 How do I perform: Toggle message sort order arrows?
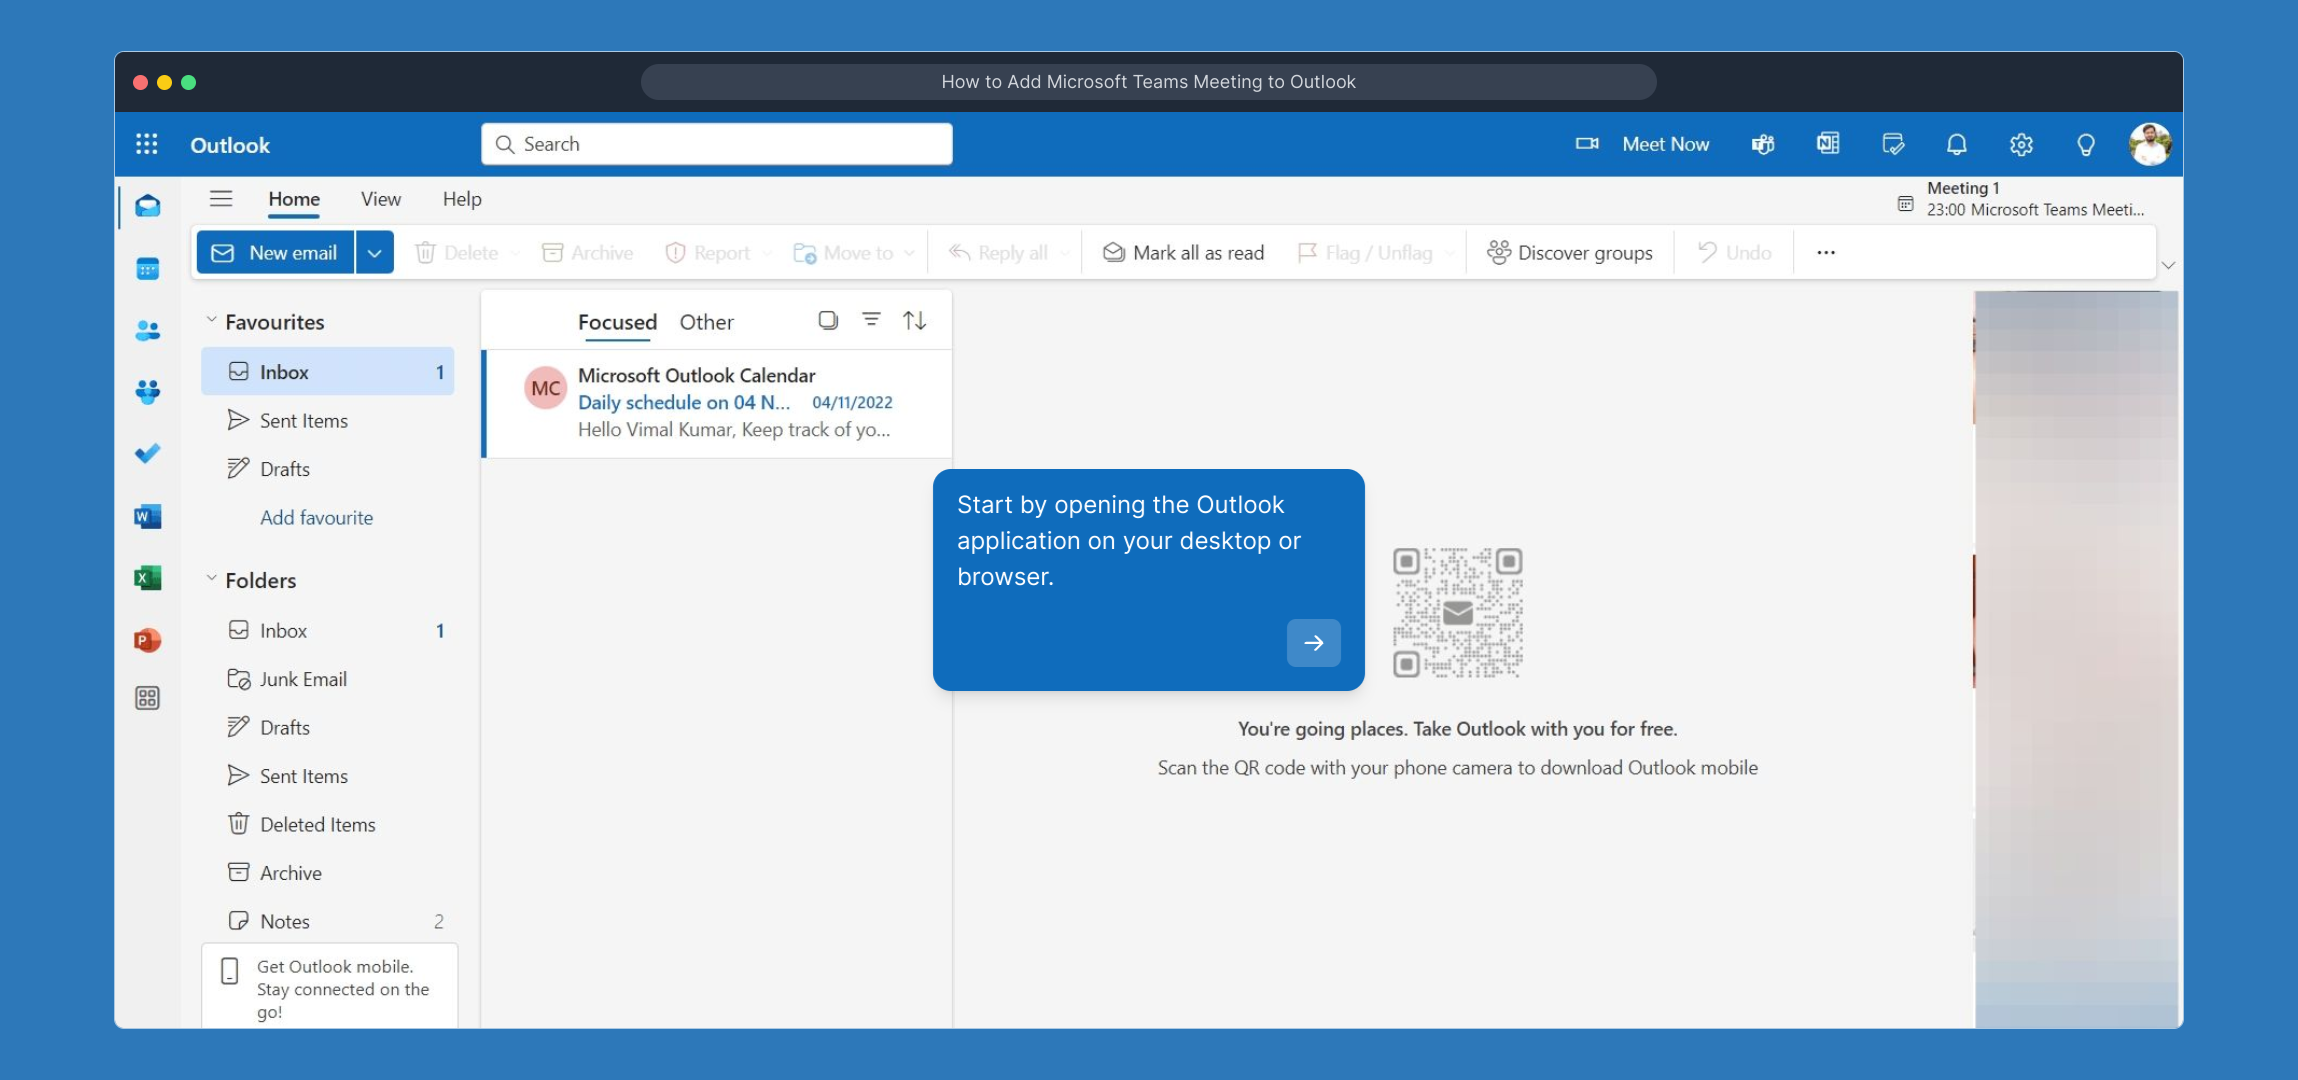pos(914,320)
